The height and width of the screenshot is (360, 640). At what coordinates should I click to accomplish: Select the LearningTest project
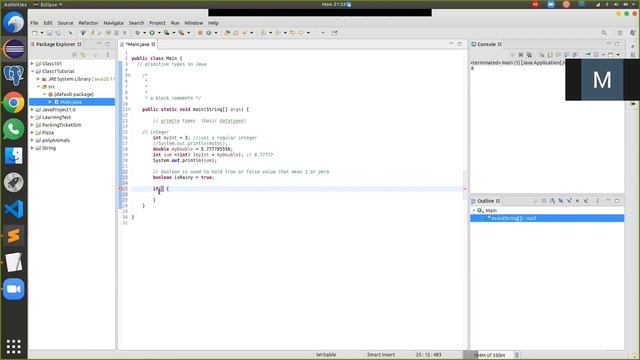click(56, 117)
